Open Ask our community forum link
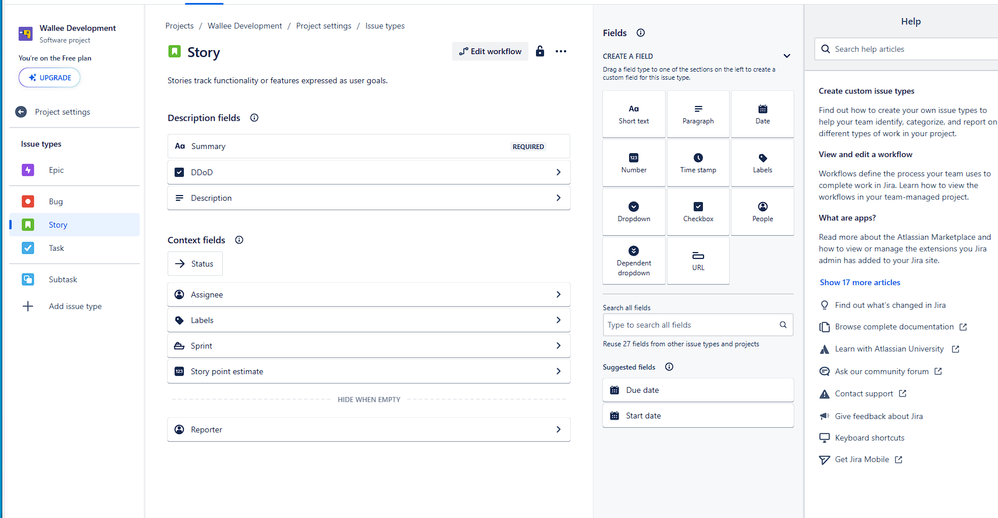 [x=882, y=372]
